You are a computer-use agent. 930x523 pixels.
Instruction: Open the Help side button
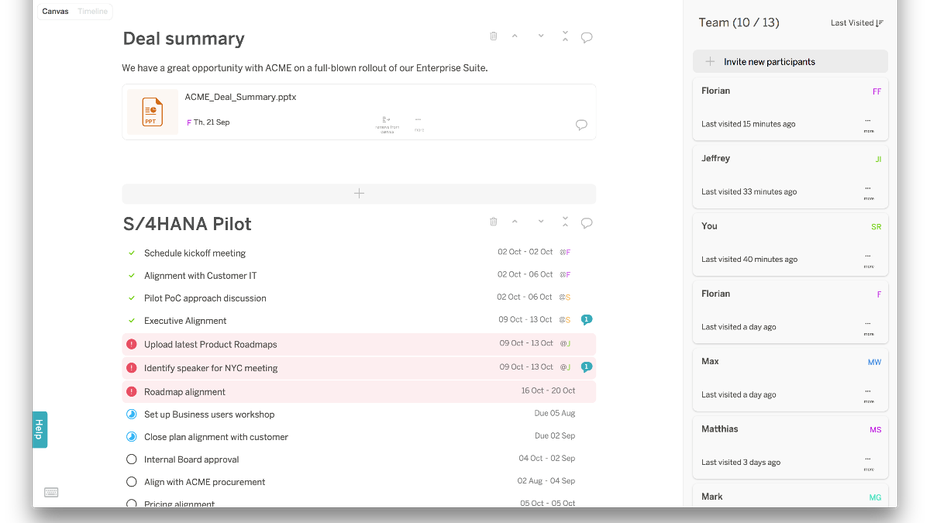coord(39,429)
